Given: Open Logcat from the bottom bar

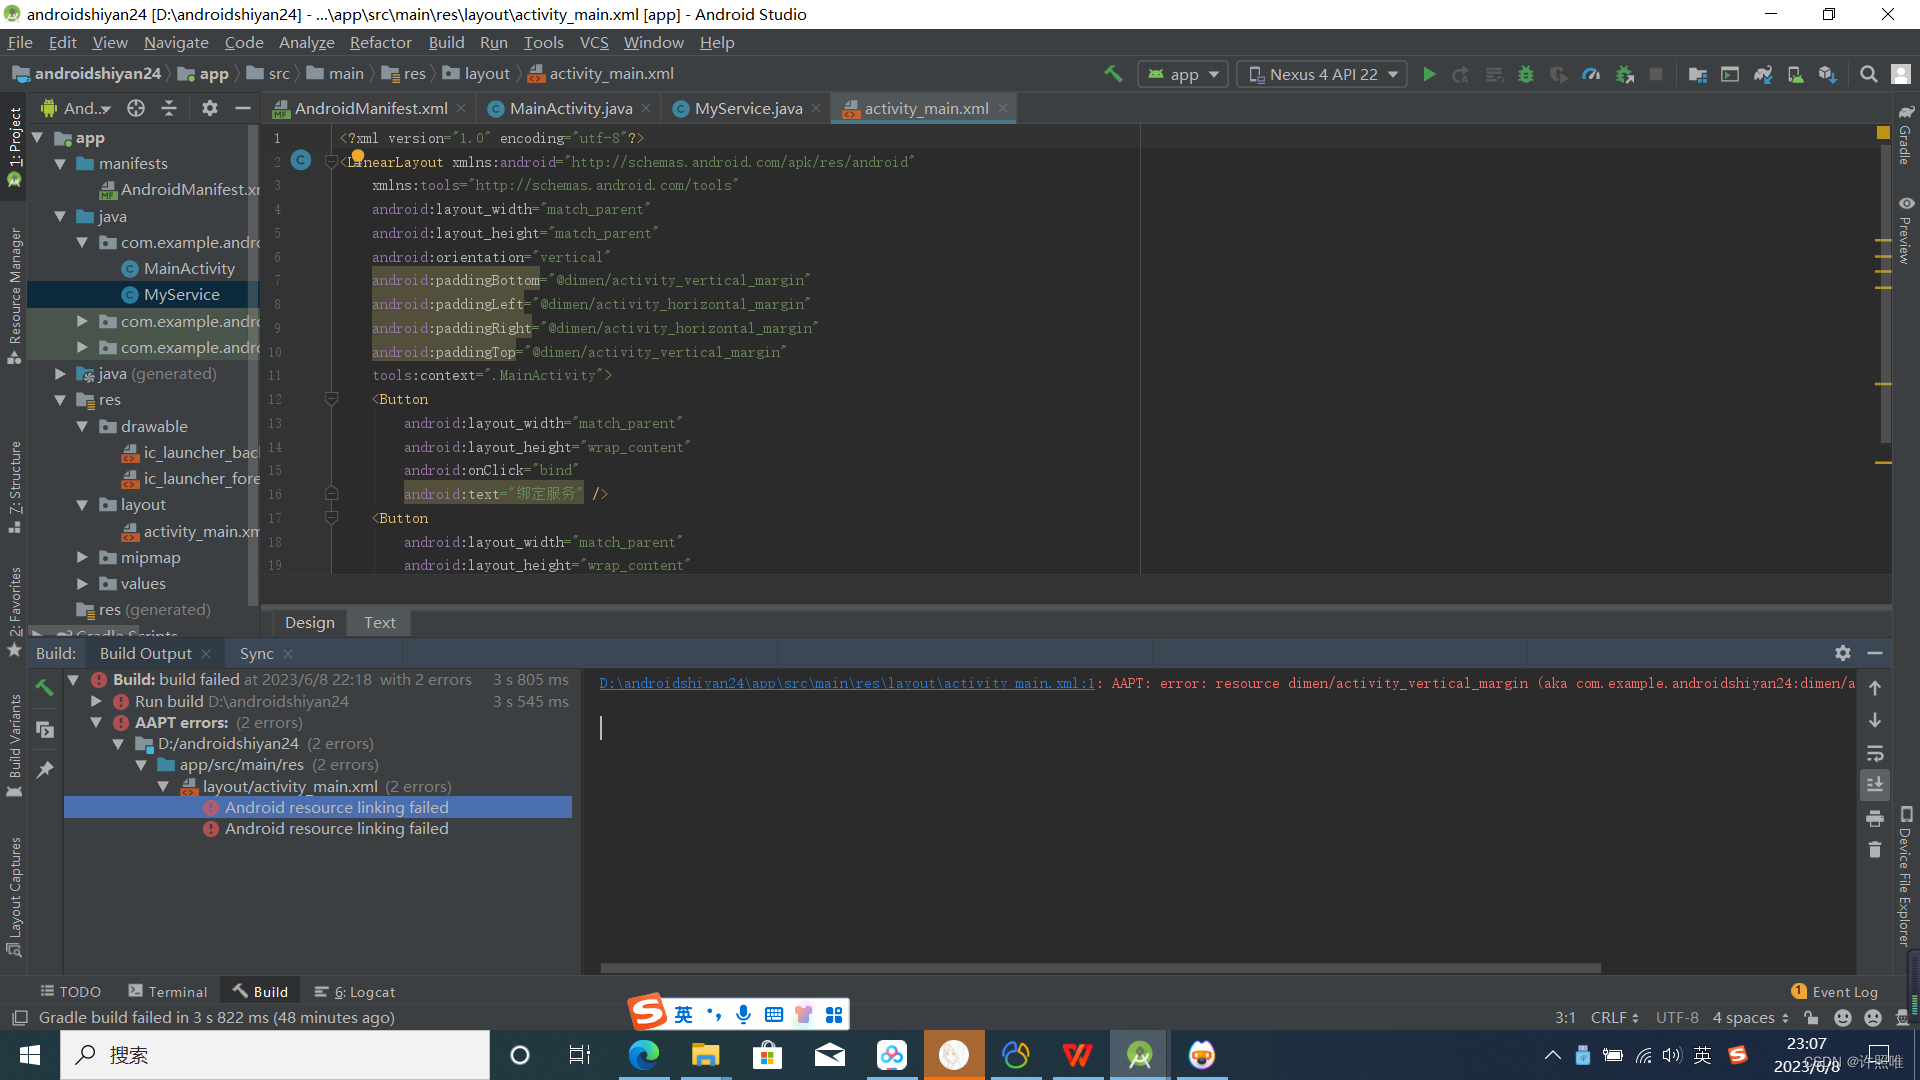Looking at the screenshot, I should tap(355, 991).
